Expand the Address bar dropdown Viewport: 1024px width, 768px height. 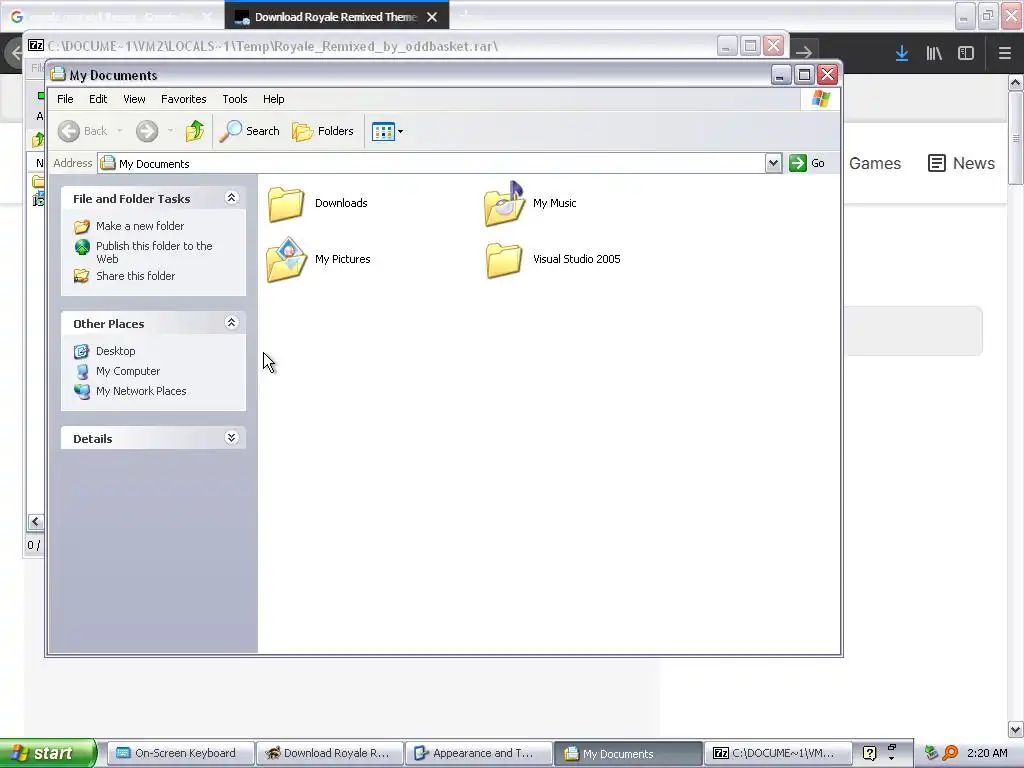point(773,163)
